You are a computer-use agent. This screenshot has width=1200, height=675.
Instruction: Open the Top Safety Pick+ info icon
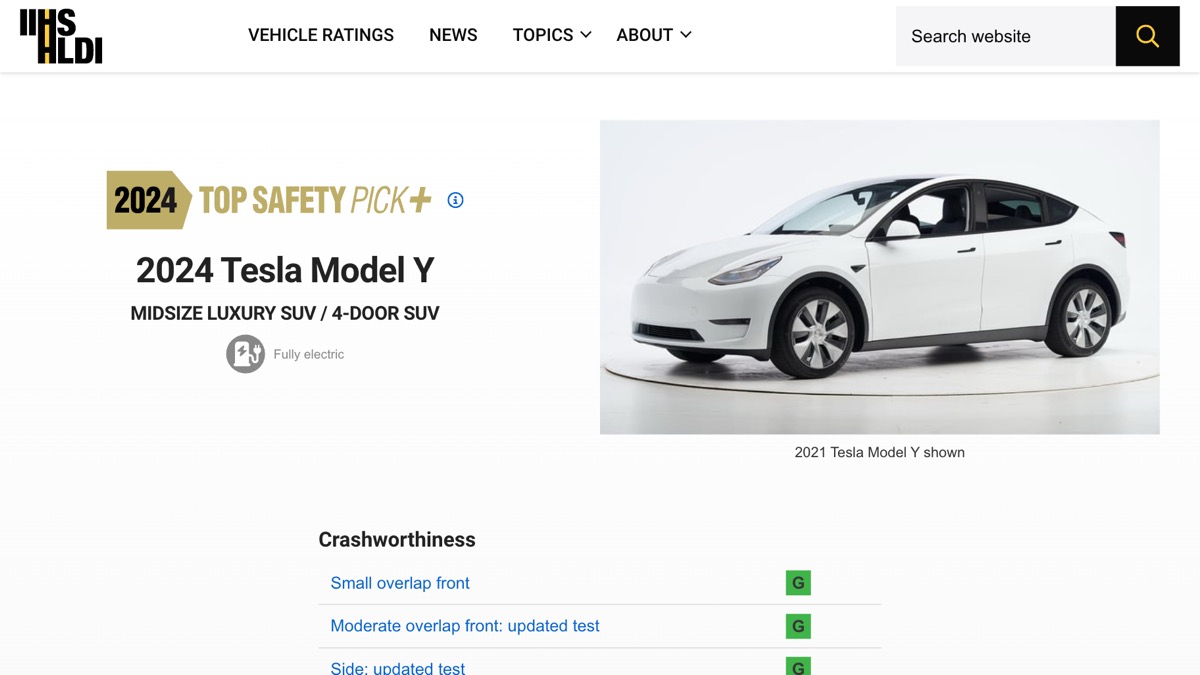tap(455, 200)
